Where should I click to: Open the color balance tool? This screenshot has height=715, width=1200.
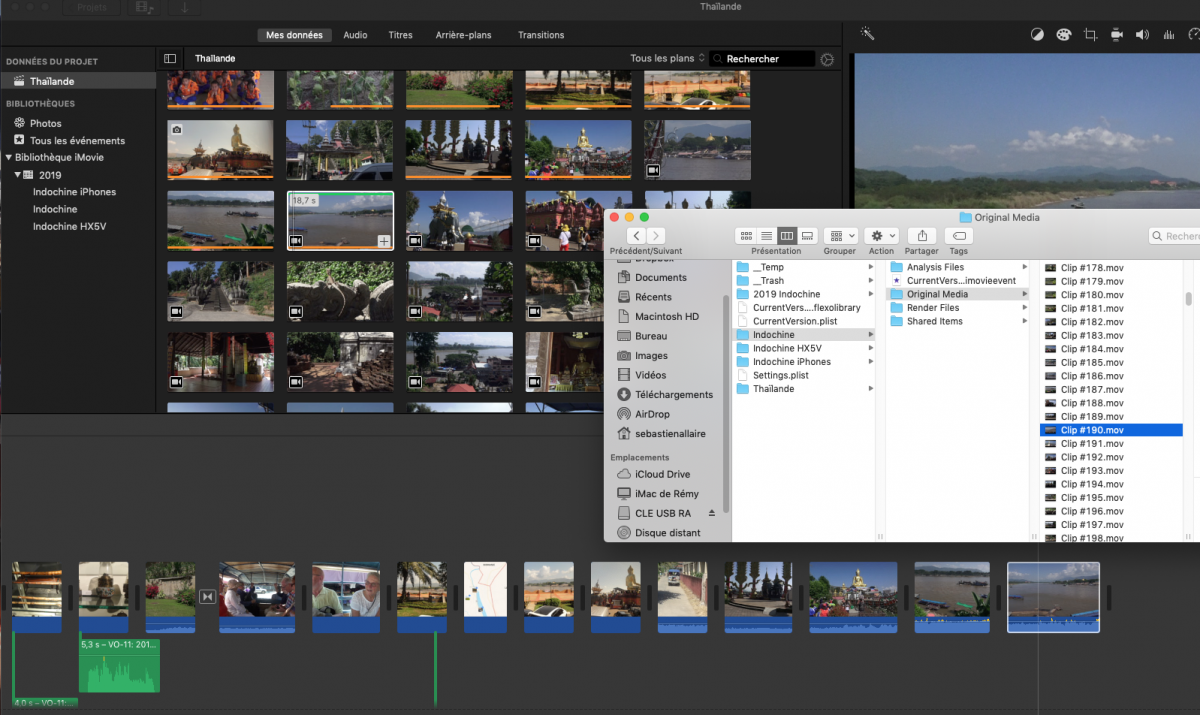click(x=1037, y=35)
